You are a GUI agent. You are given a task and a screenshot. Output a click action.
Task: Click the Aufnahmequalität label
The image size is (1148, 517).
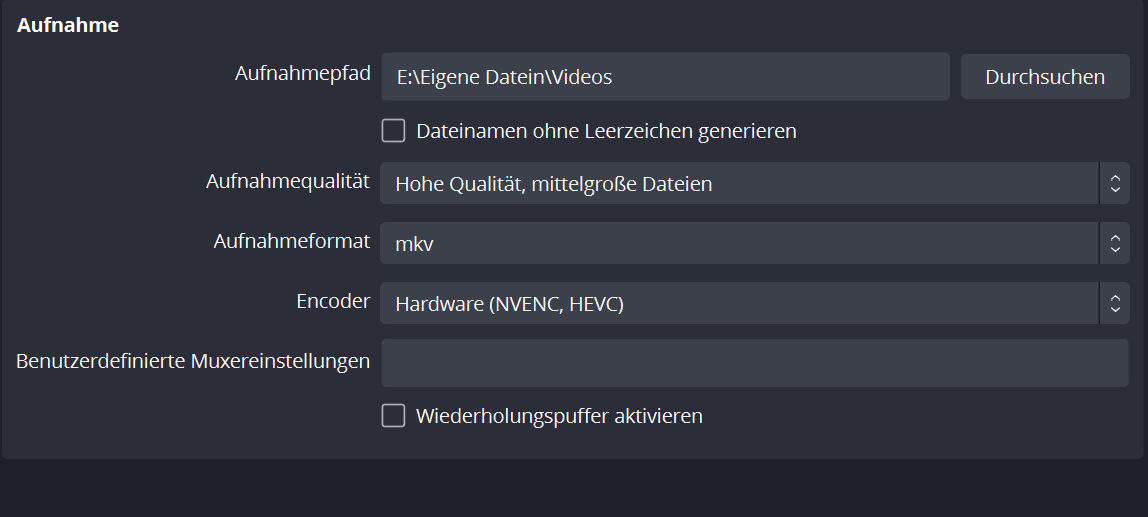point(288,182)
